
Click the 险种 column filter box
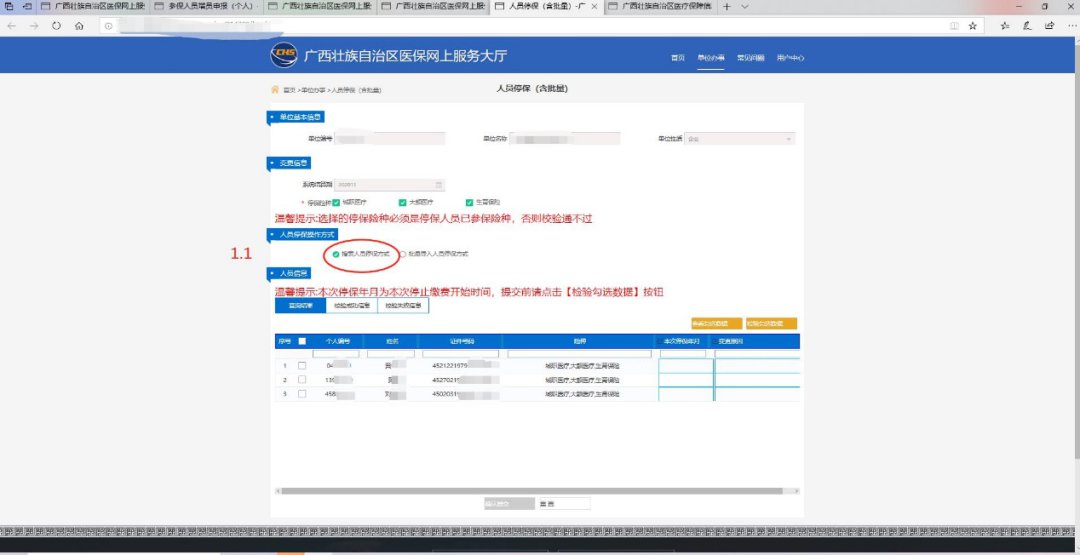click(x=579, y=354)
